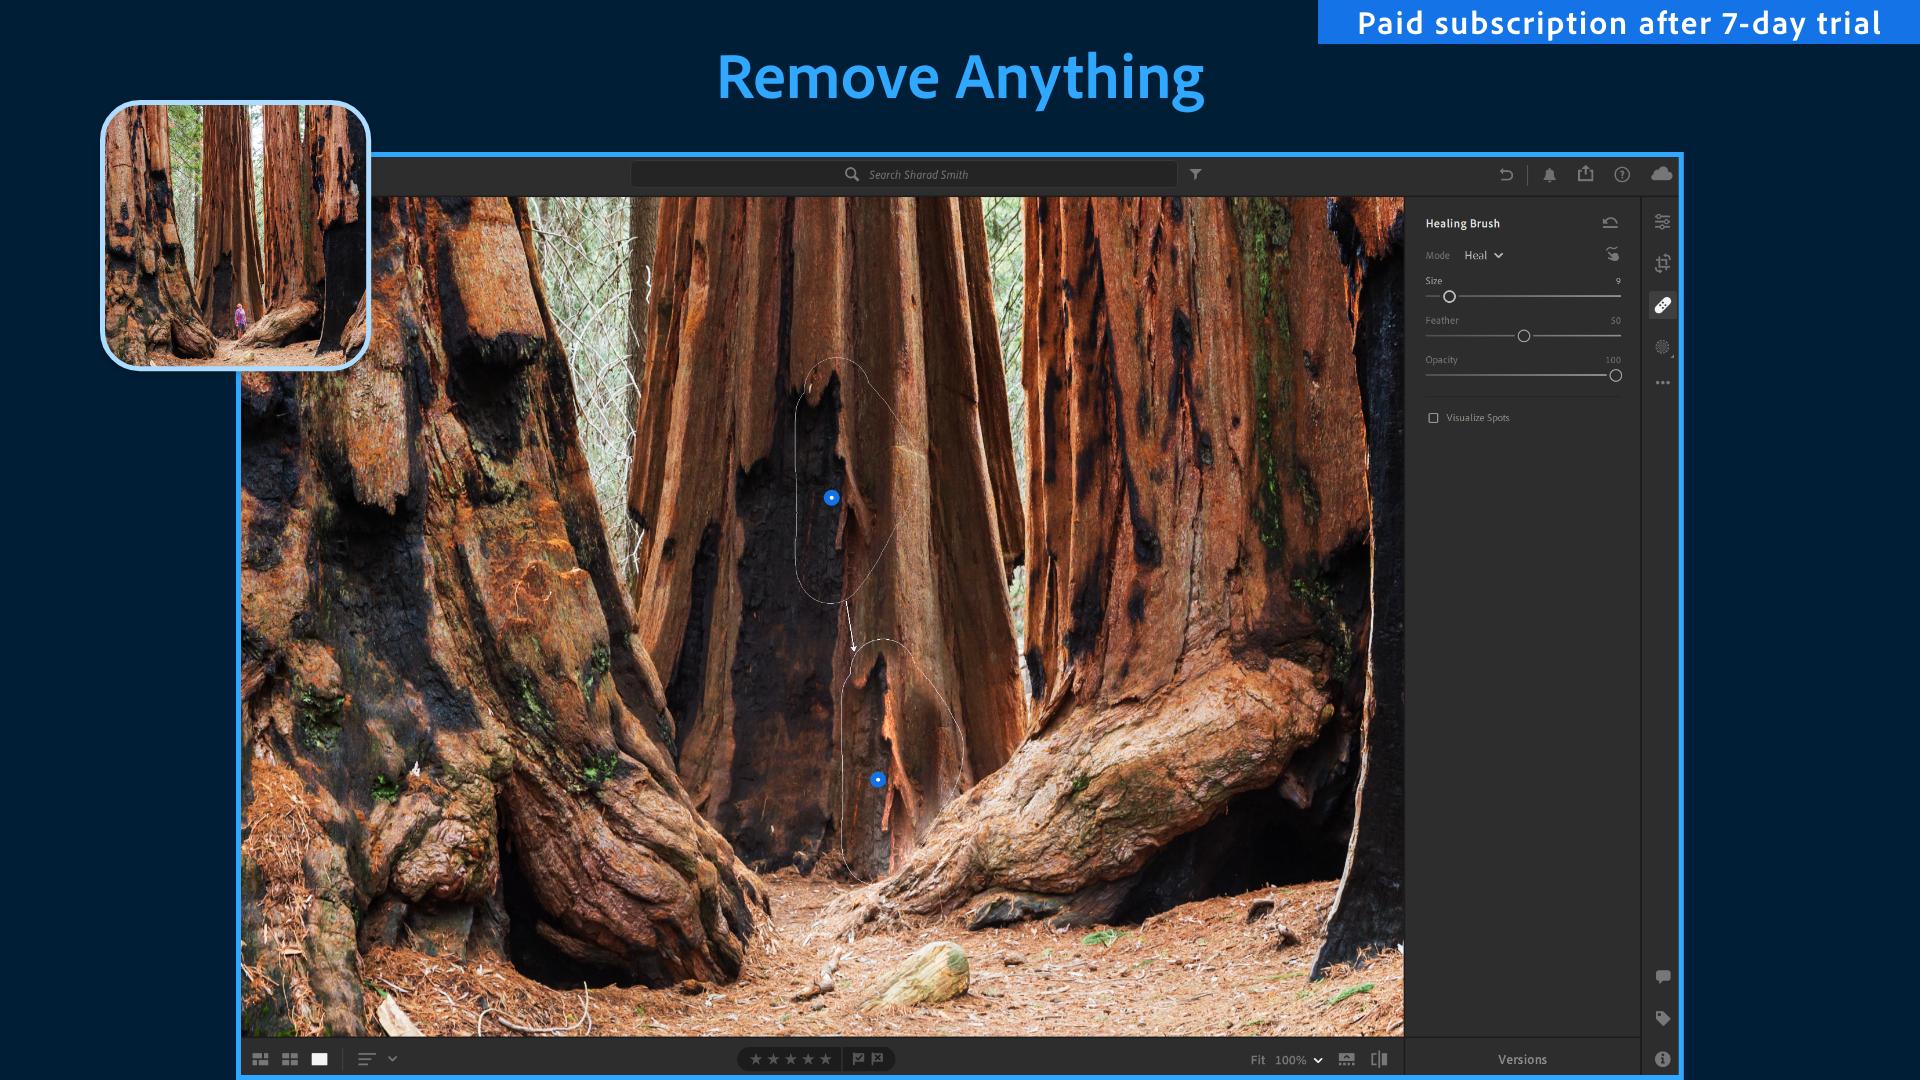Check the cloud sync status icon
This screenshot has height=1080, width=1920.
(1661, 174)
